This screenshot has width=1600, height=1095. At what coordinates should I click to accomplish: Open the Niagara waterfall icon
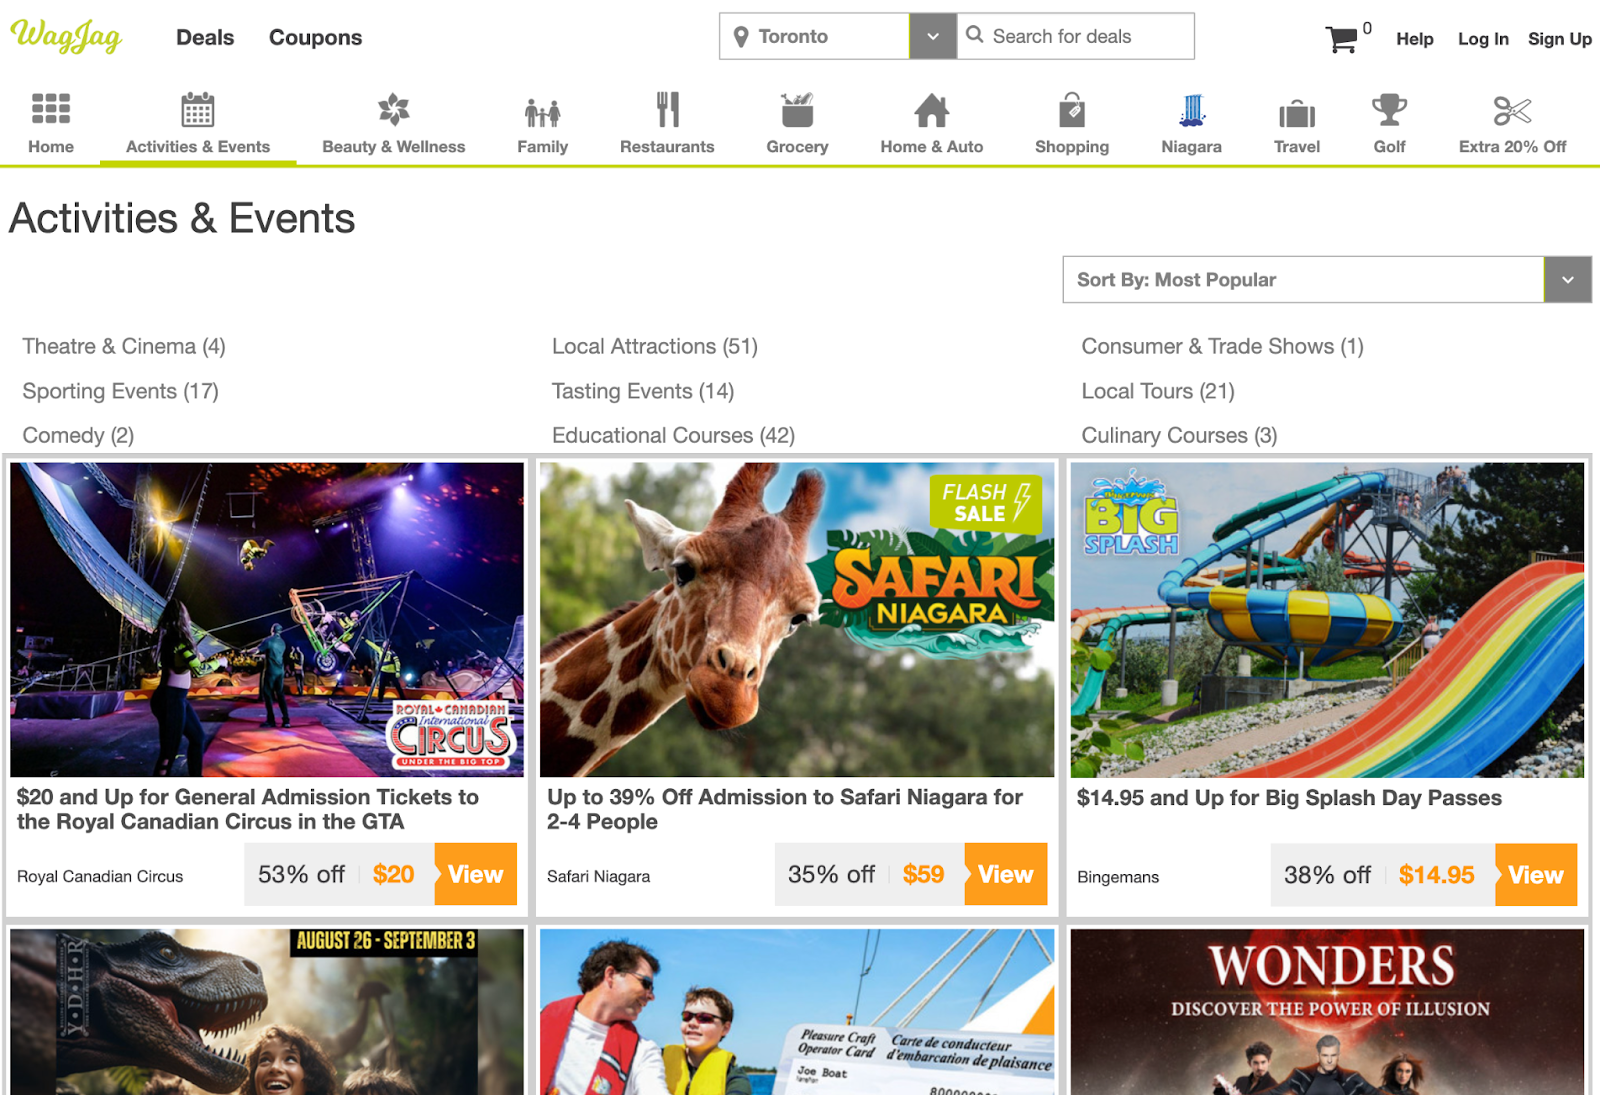coord(1191,110)
